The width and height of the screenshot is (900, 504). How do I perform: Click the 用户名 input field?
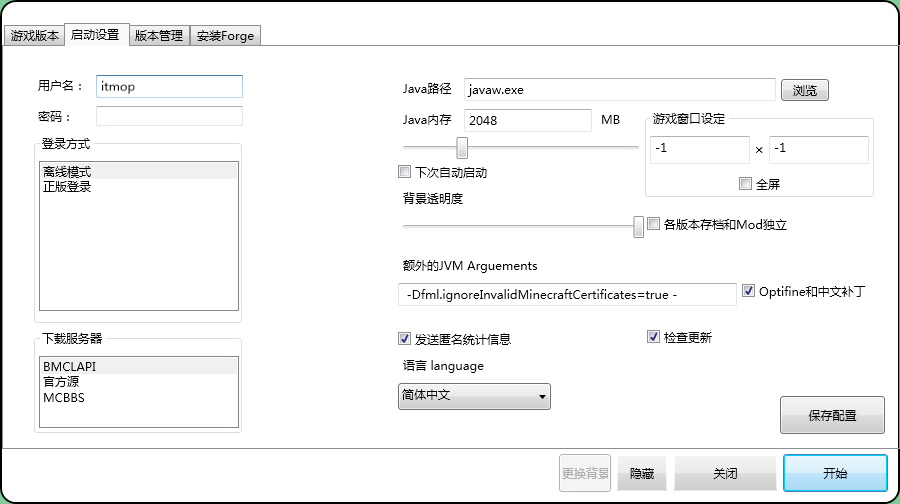click(169, 87)
